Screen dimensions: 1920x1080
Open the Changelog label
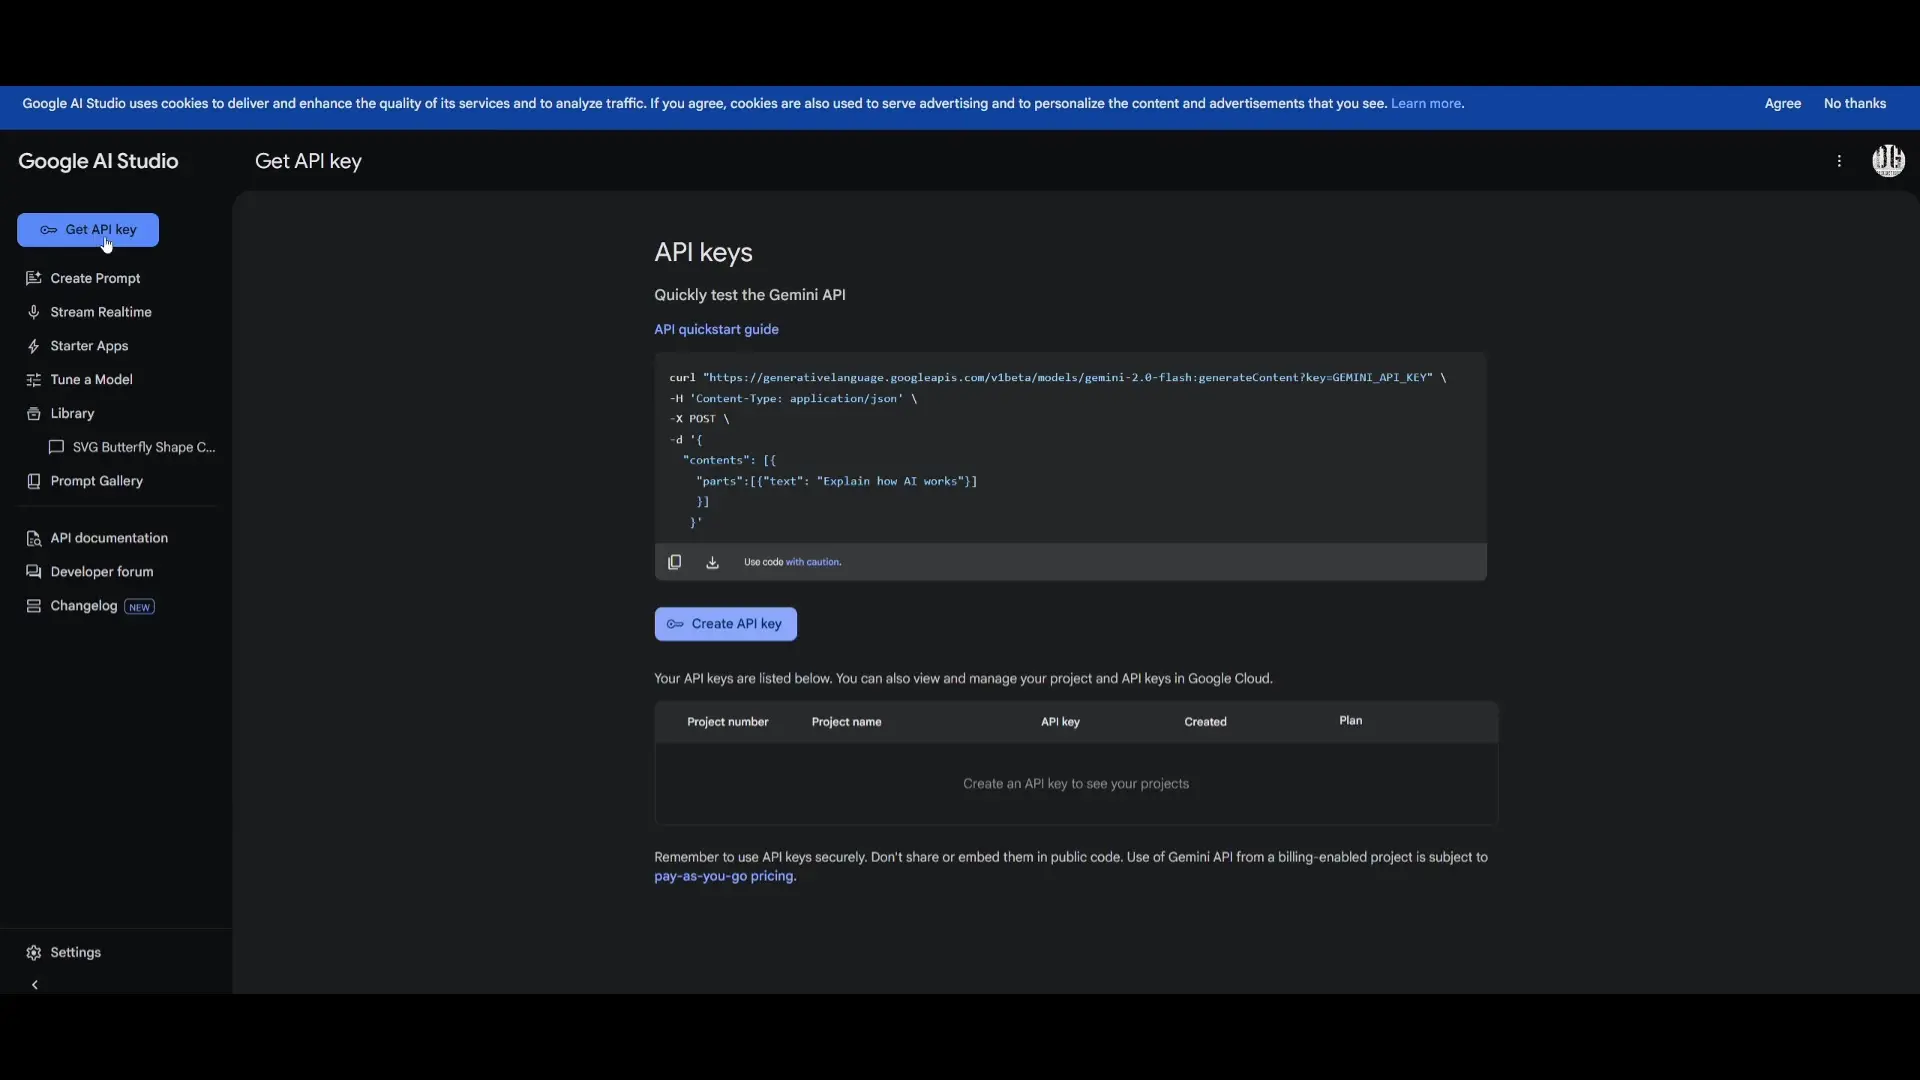(x=84, y=606)
